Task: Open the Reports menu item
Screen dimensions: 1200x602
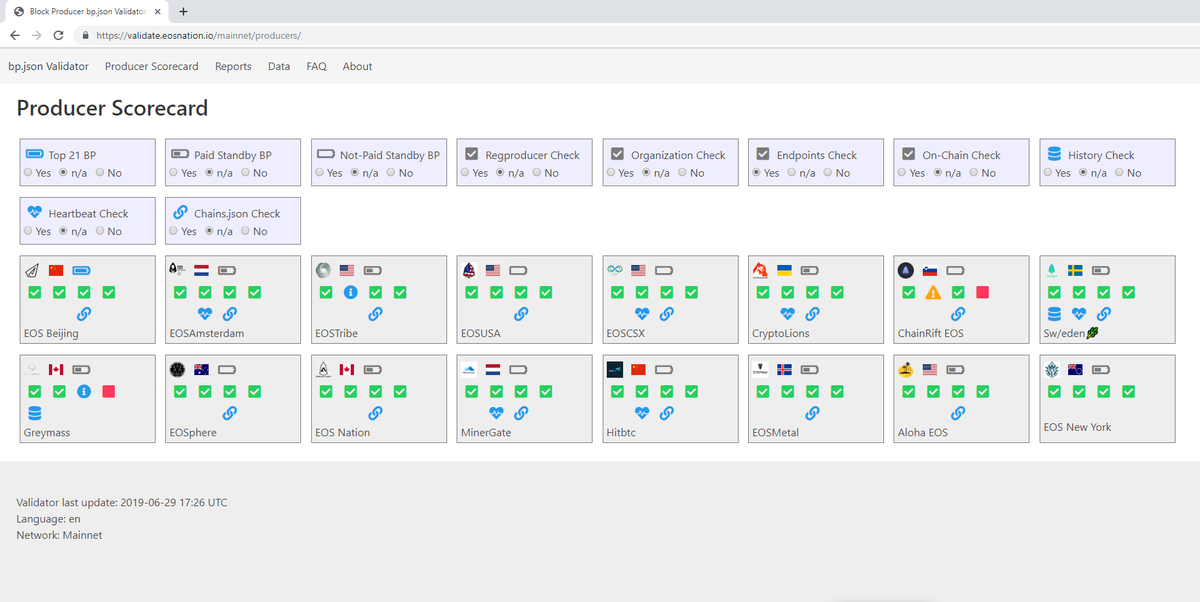Action: (x=233, y=66)
